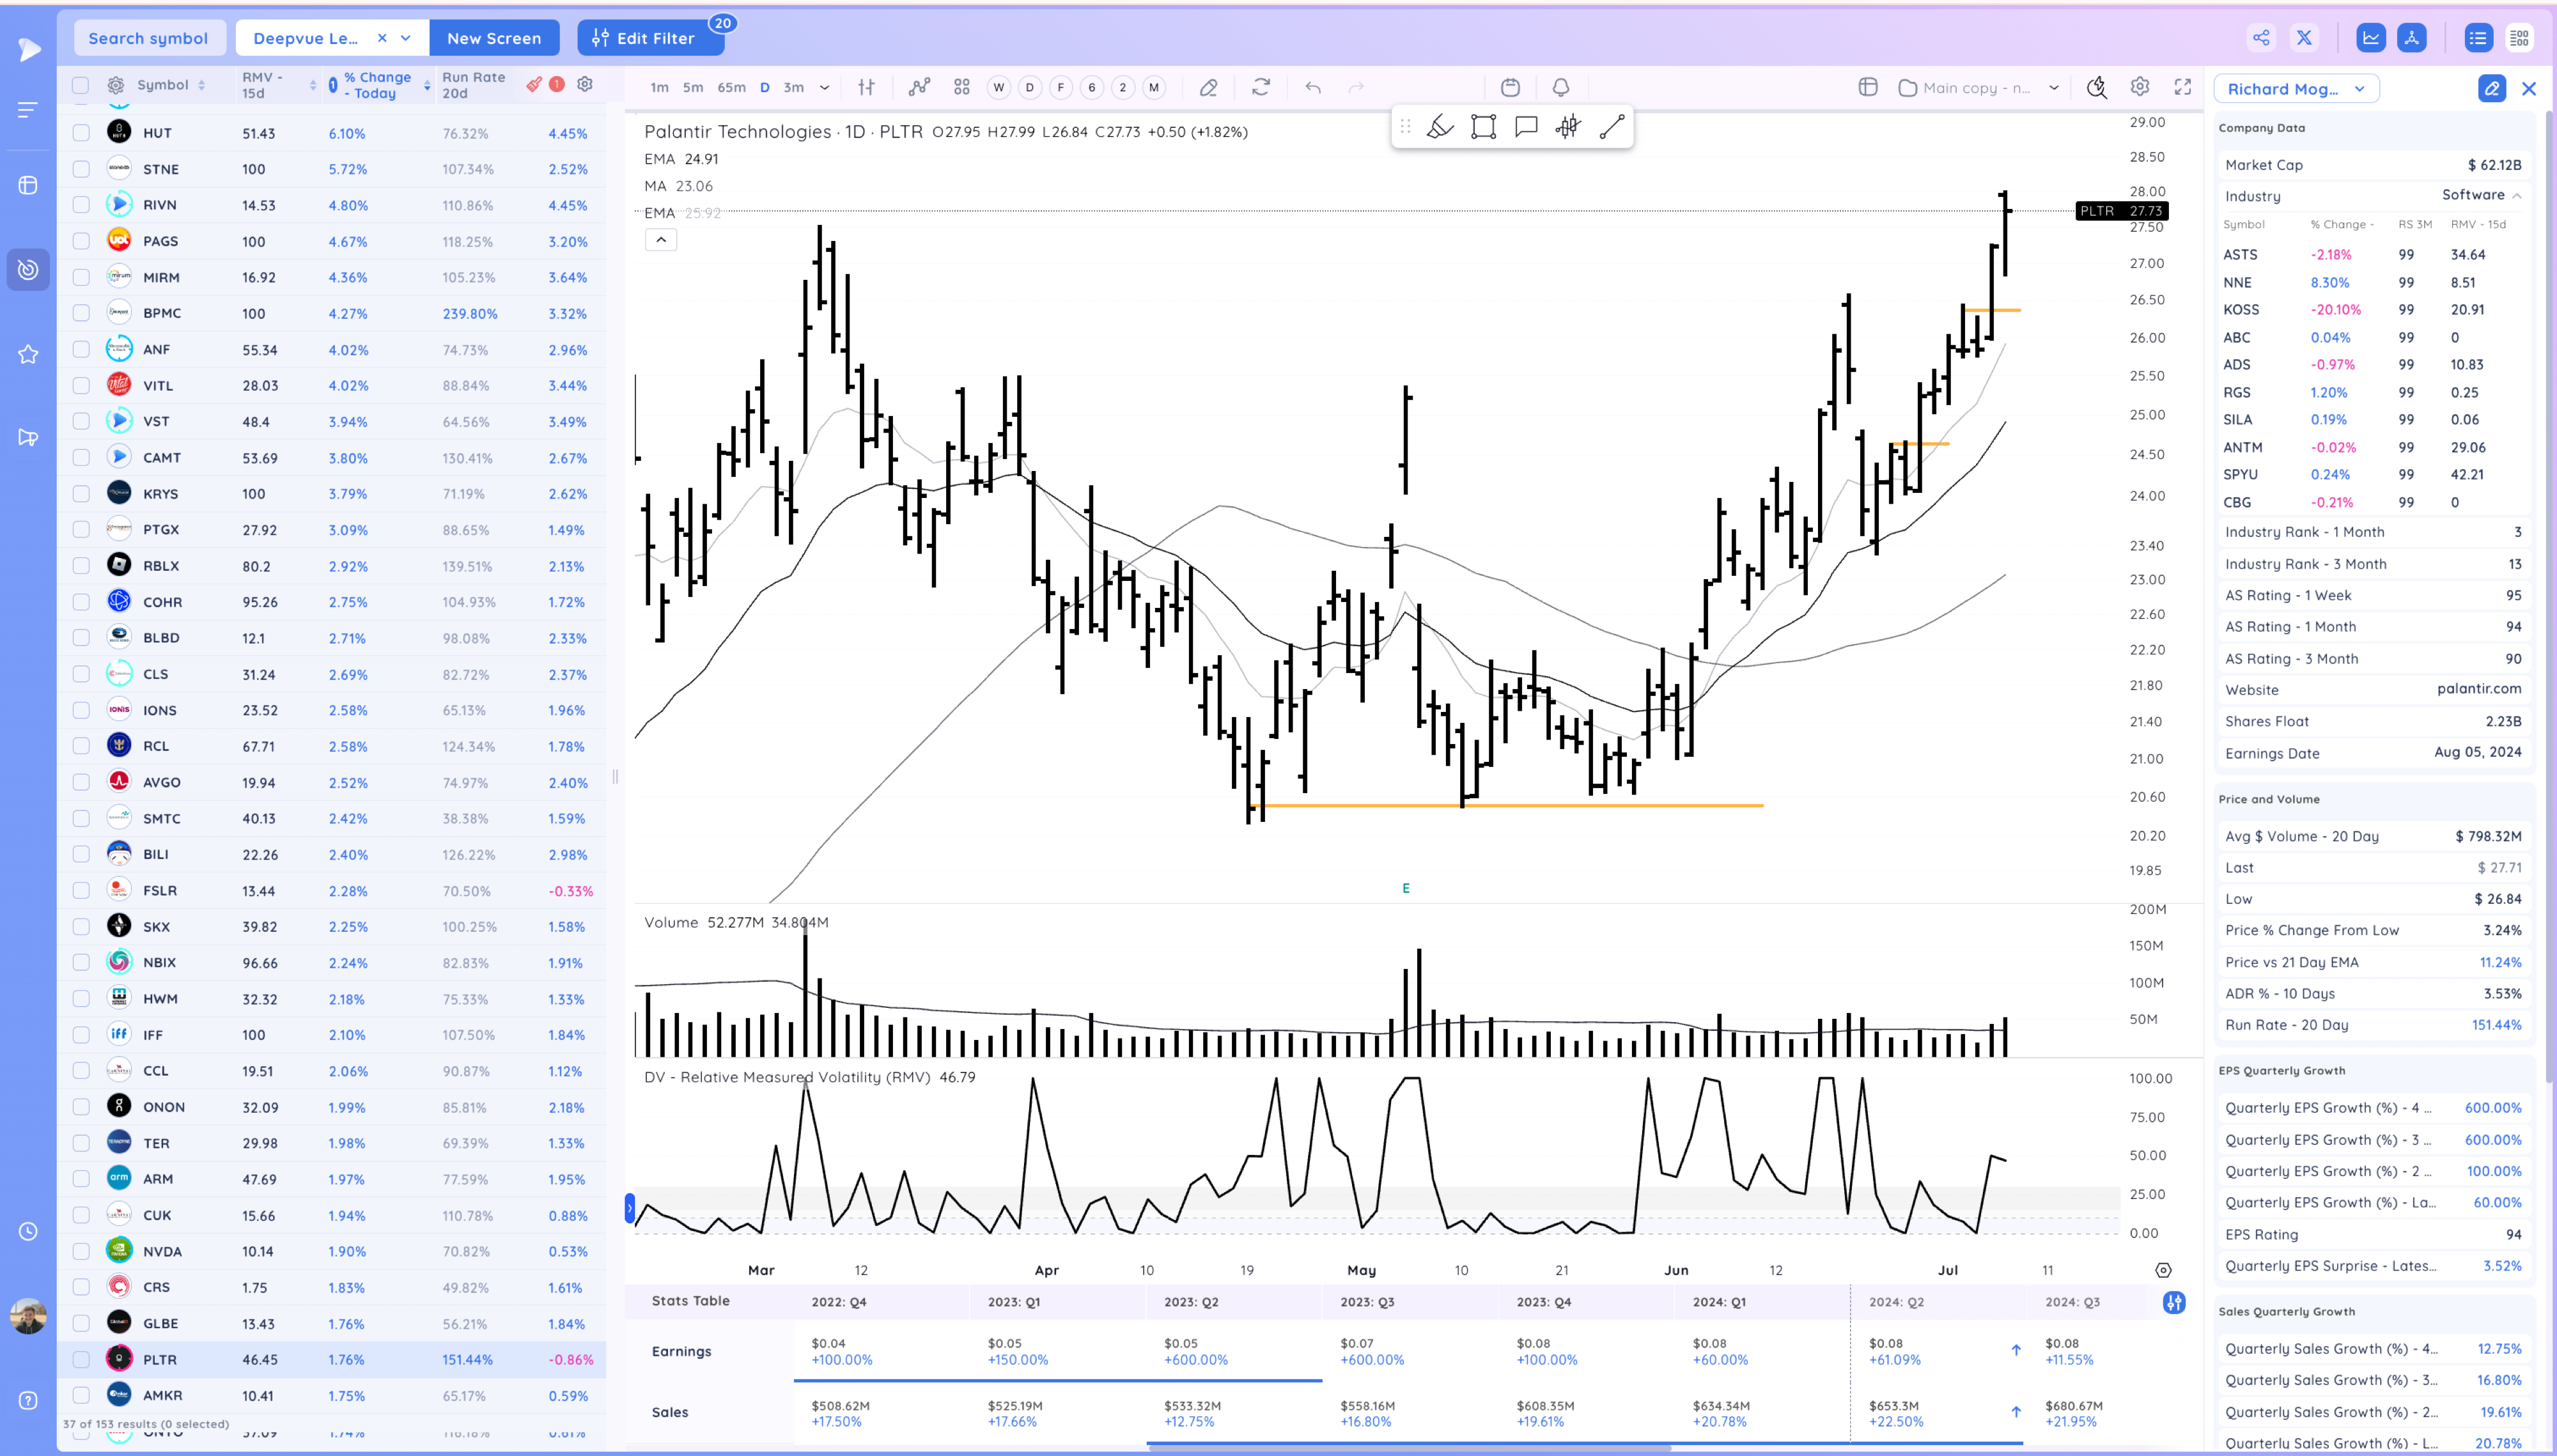The height and width of the screenshot is (1456, 2557).
Task: Click the refresh chart icon
Action: click(1261, 88)
